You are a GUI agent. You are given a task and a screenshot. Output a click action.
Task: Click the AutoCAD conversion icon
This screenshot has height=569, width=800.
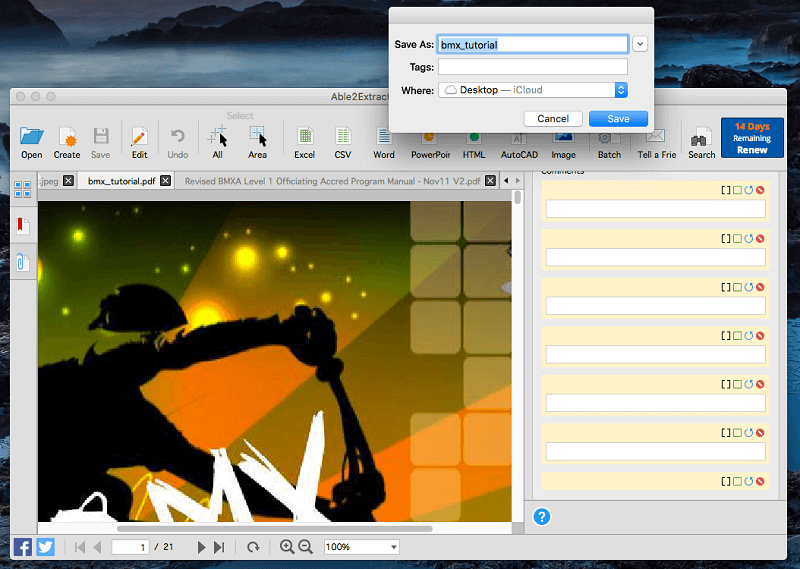(x=519, y=146)
